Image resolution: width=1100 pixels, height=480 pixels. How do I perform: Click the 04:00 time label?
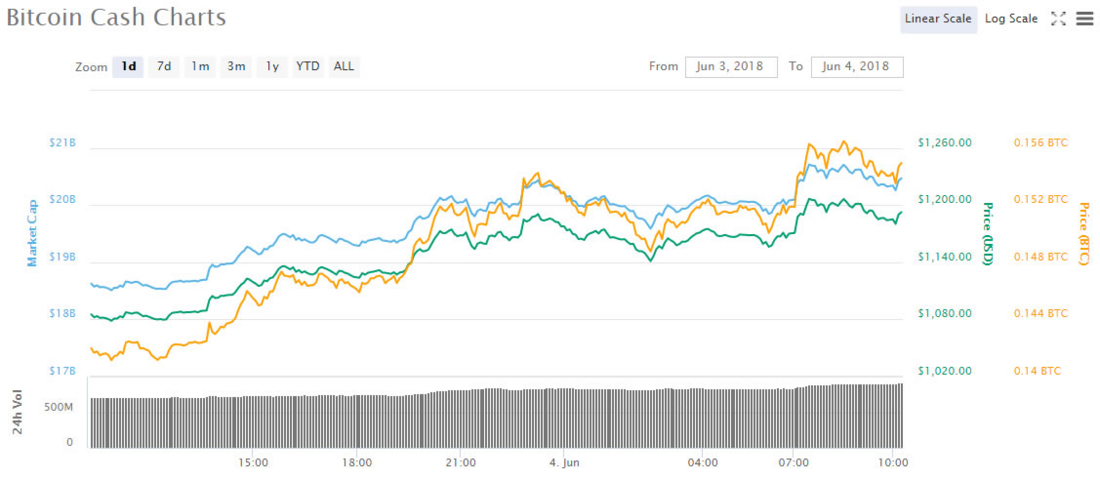702,462
